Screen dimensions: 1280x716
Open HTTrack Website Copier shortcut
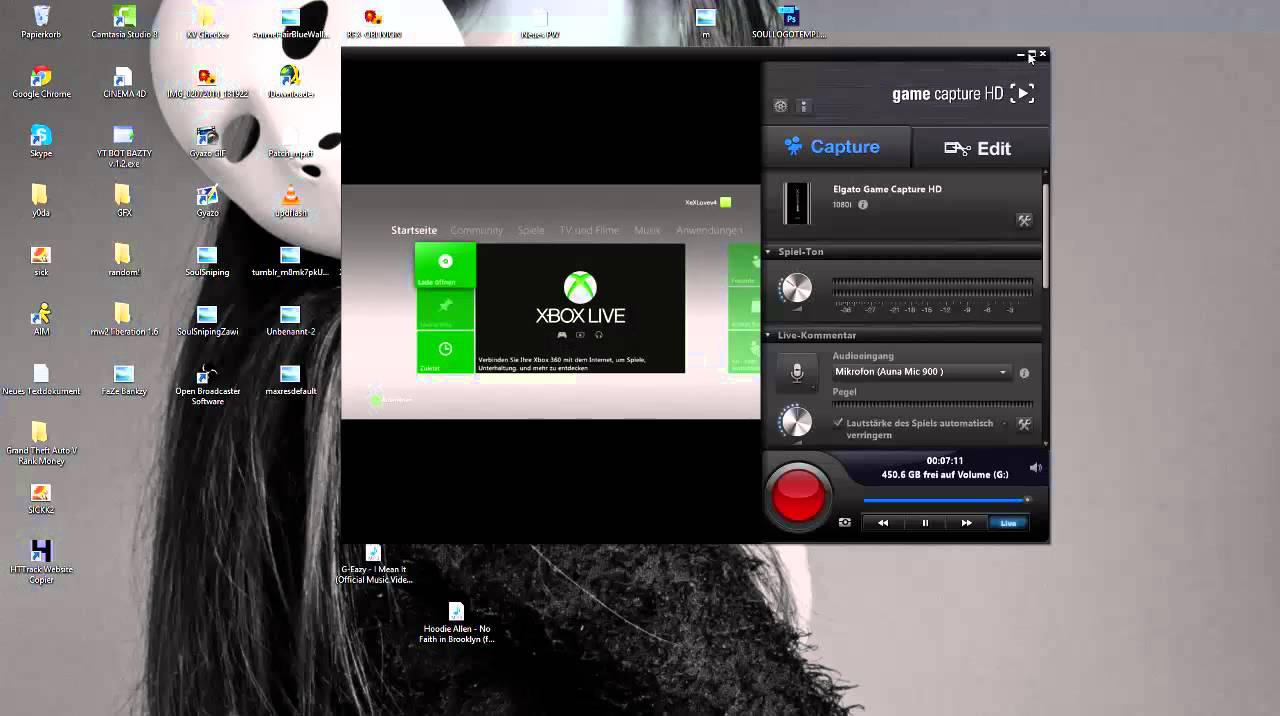click(41, 561)
